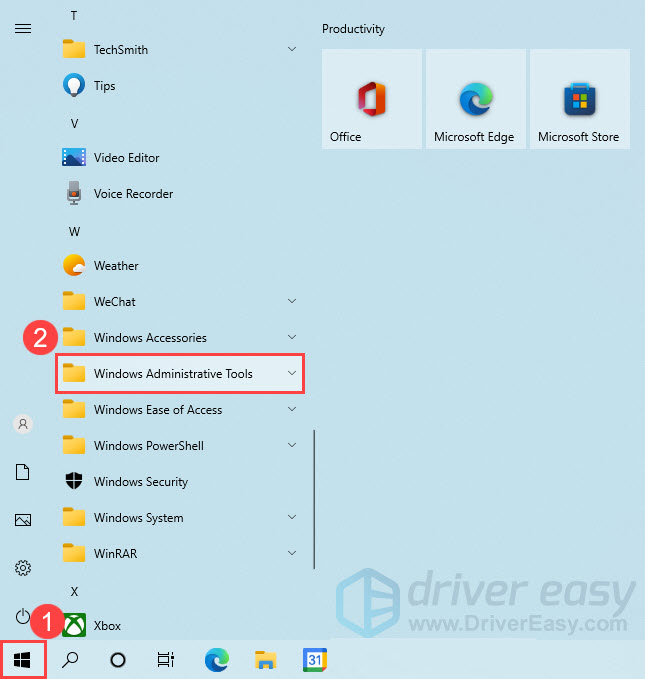Open Google Calendar icon on taskbar

pos(315,660)
